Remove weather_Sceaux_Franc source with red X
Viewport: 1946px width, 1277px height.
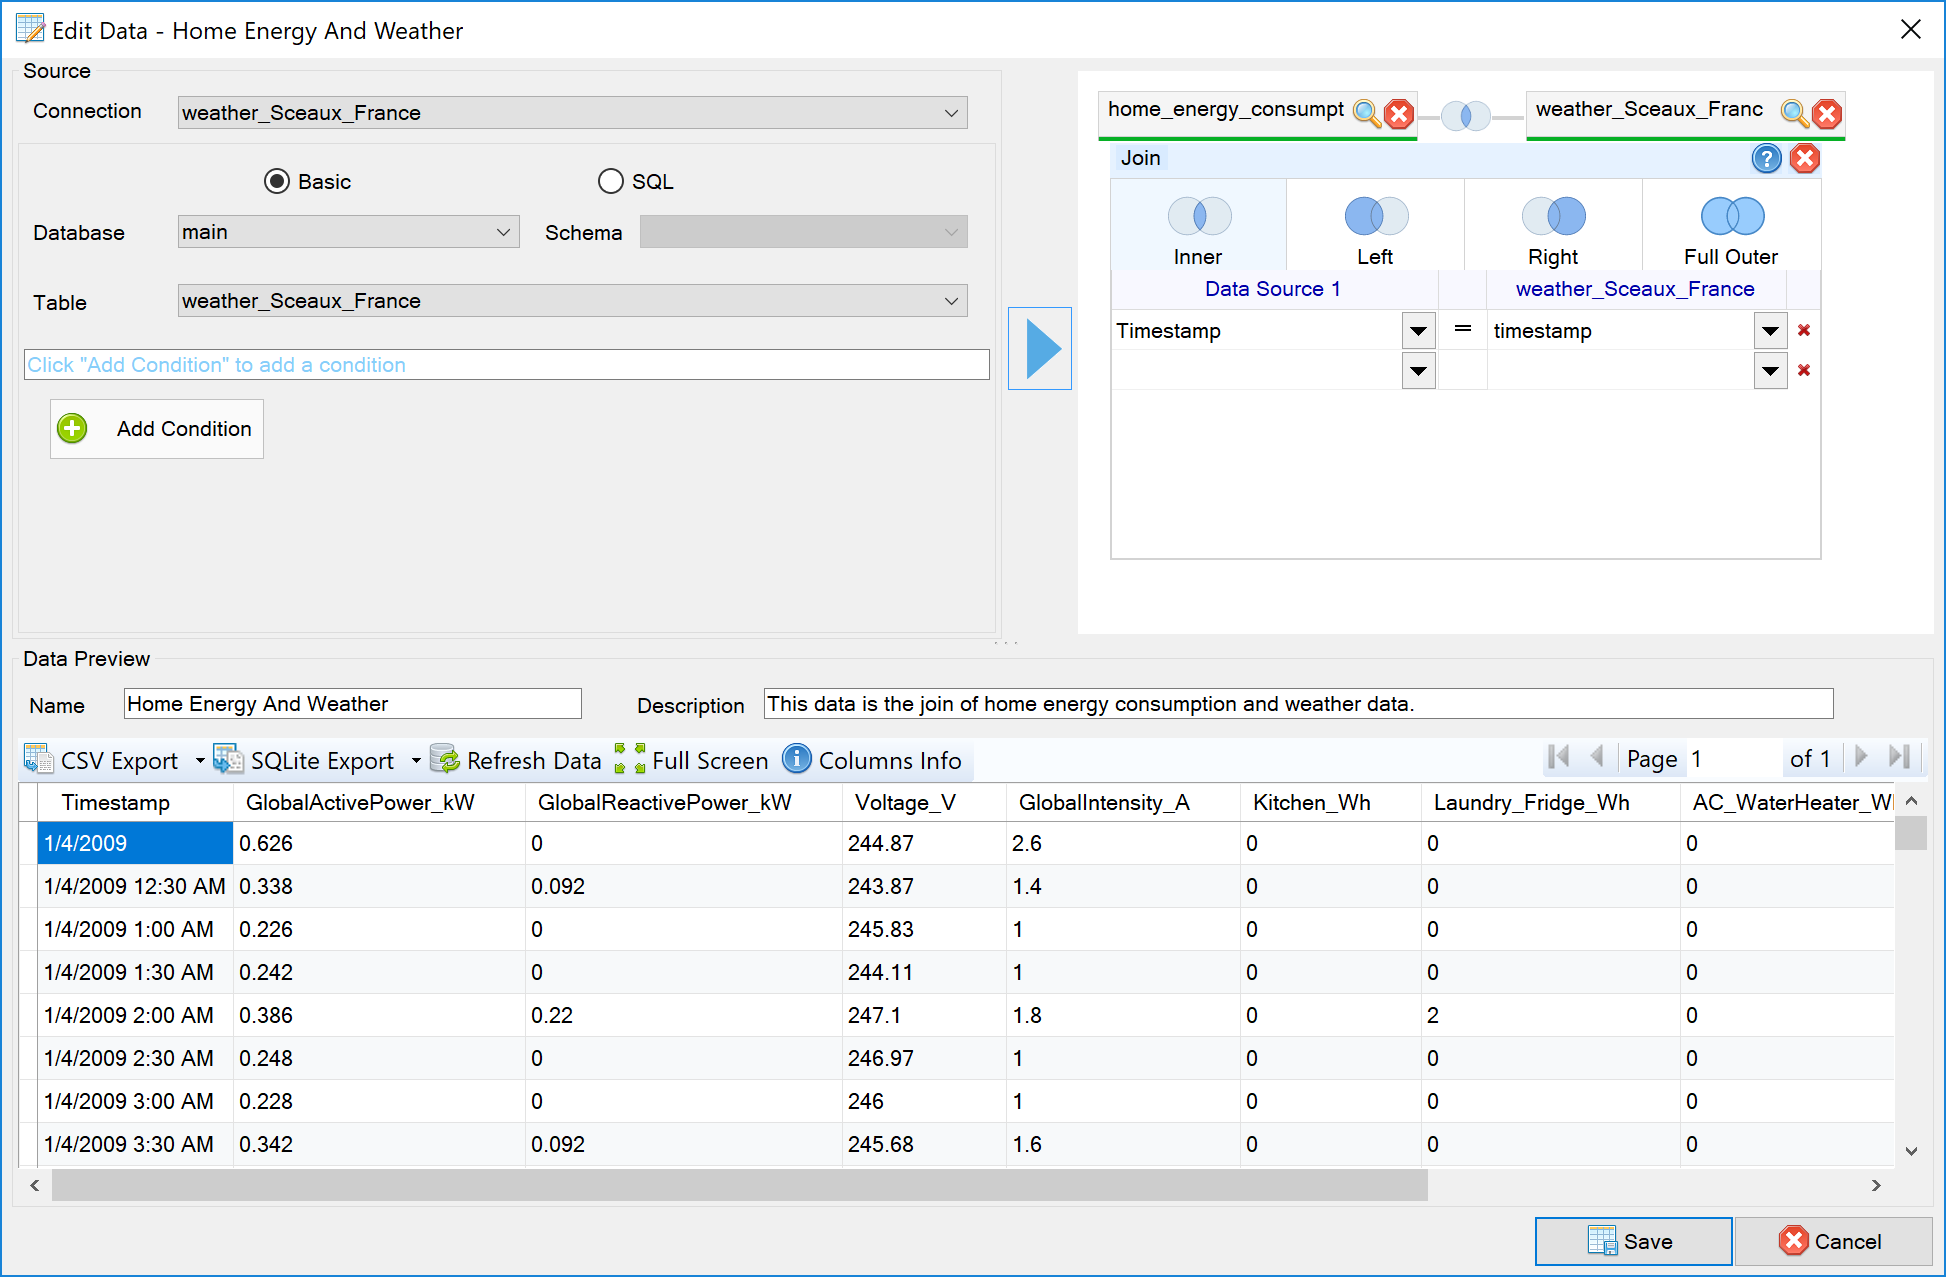coord(1827,113)
